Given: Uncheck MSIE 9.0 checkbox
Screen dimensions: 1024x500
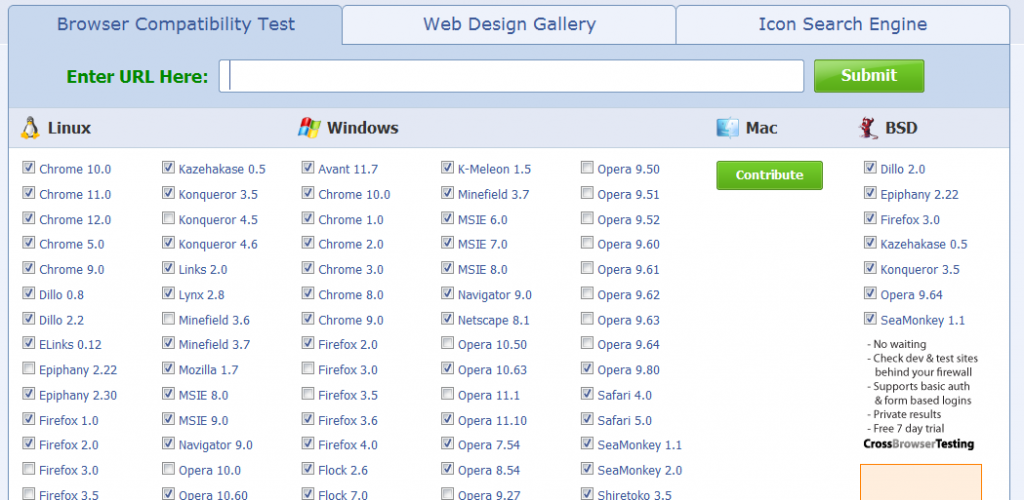Looking at the screenshot, I should pyautogui.click(x=168, y=418).
